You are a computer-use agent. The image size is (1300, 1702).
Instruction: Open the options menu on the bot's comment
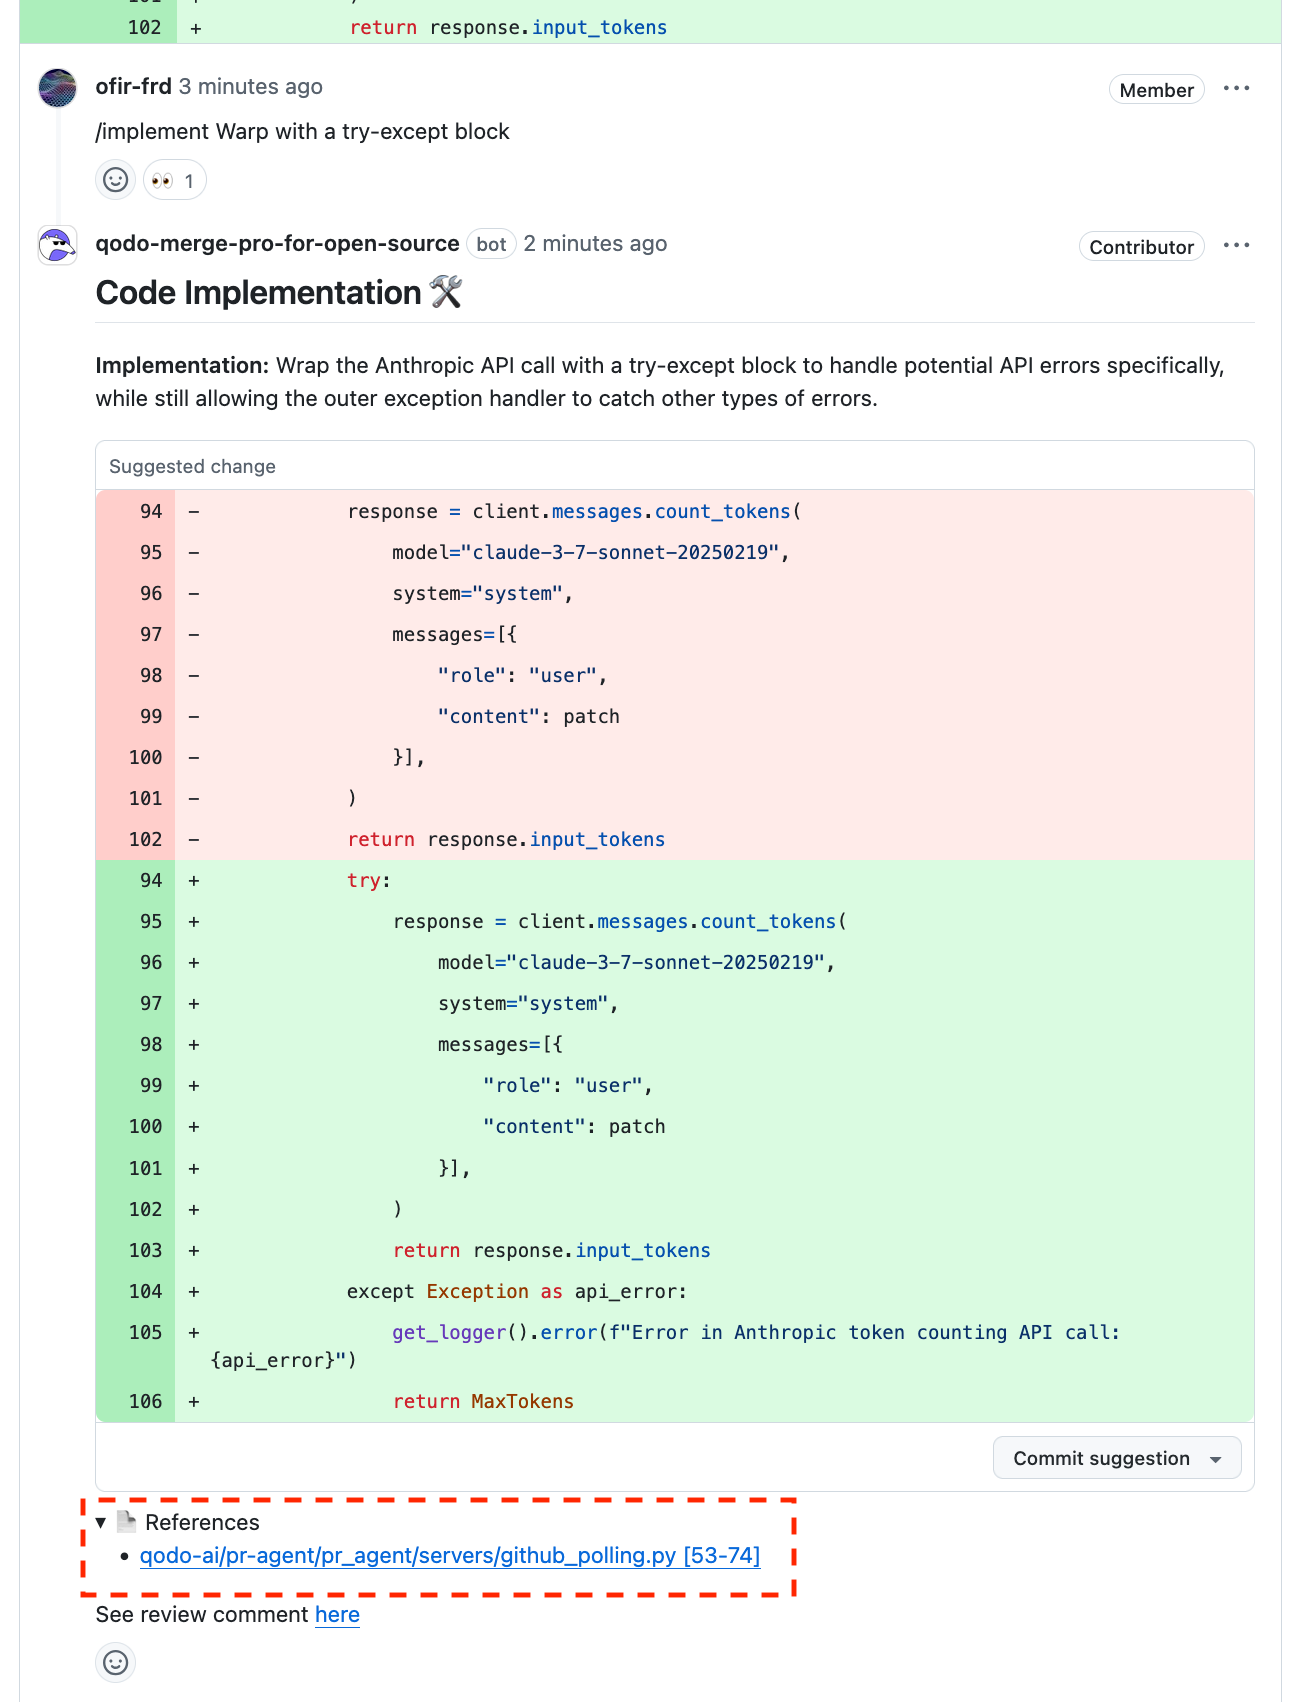coord(1236,246)
